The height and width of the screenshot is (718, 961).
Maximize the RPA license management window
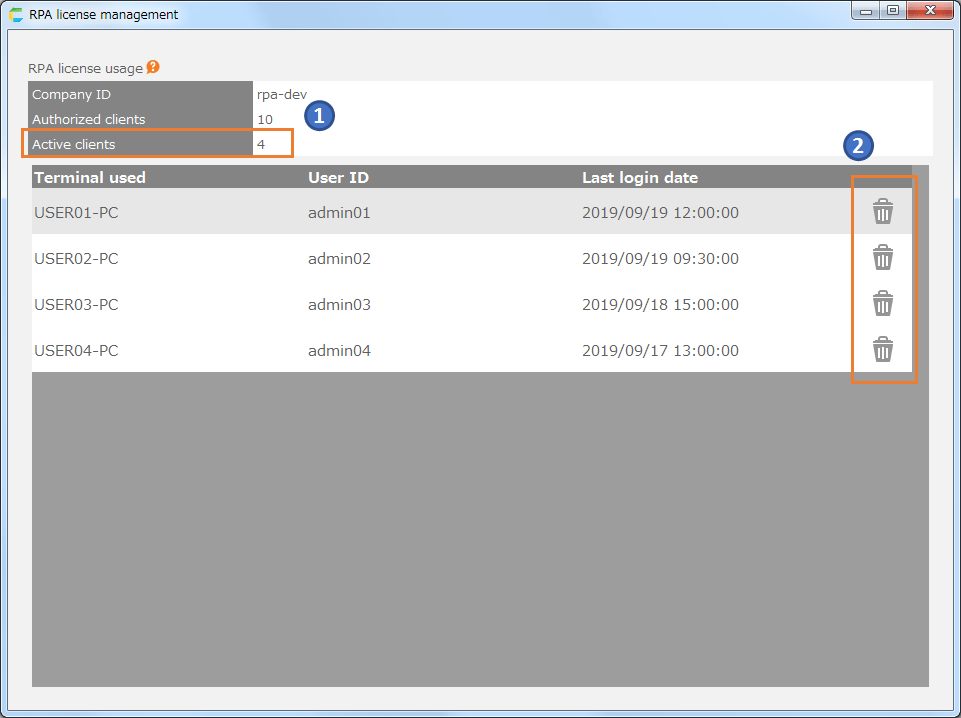coord(892,11)
